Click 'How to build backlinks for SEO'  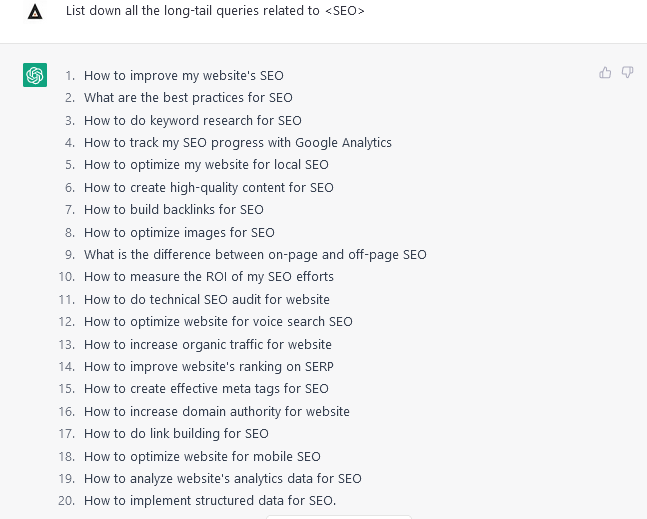[x=174, y=210]
